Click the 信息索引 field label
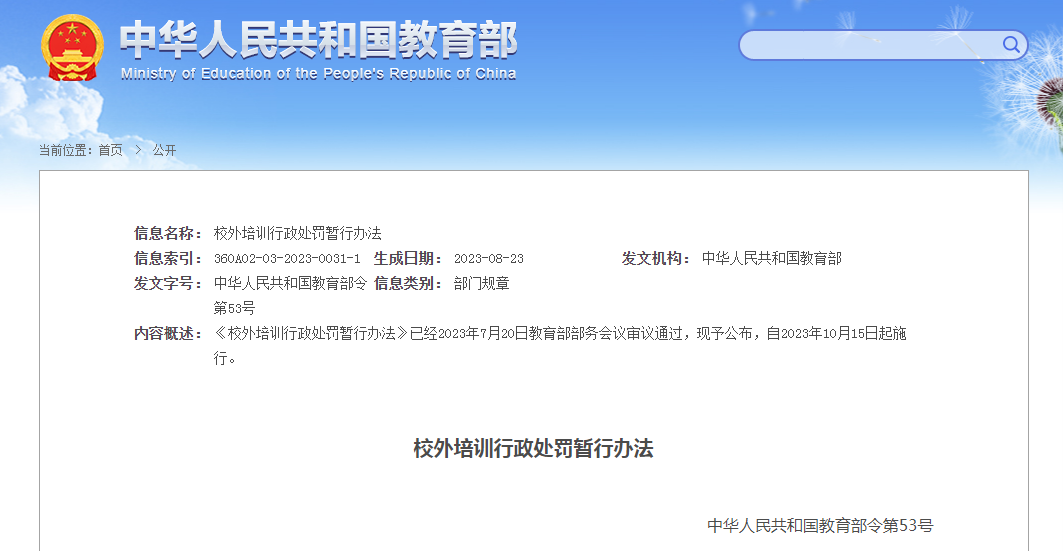 click(169, 258)
